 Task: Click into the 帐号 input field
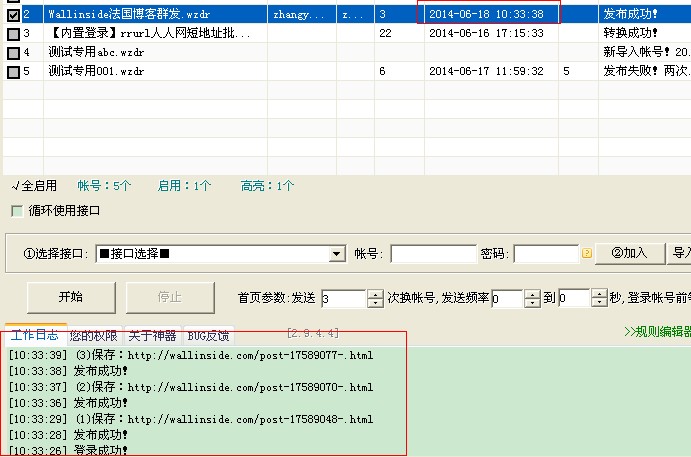coord(433,254)
